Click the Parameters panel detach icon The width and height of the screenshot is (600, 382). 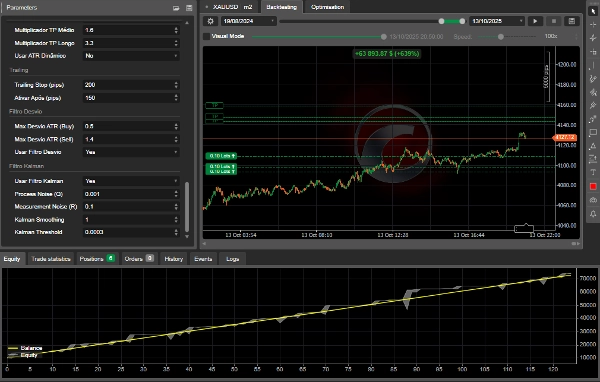click(176, 8)
